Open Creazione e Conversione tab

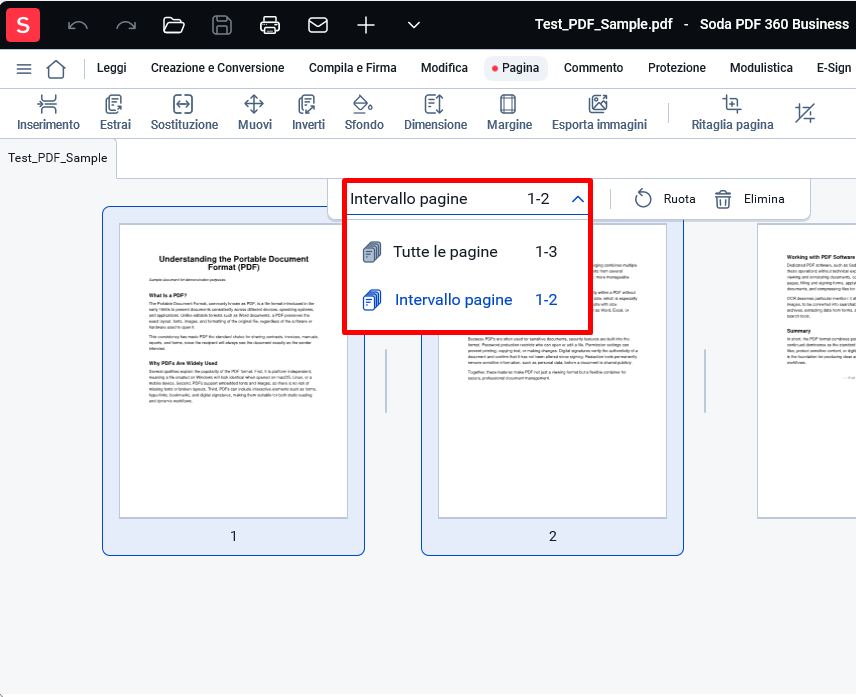[217, 68]
